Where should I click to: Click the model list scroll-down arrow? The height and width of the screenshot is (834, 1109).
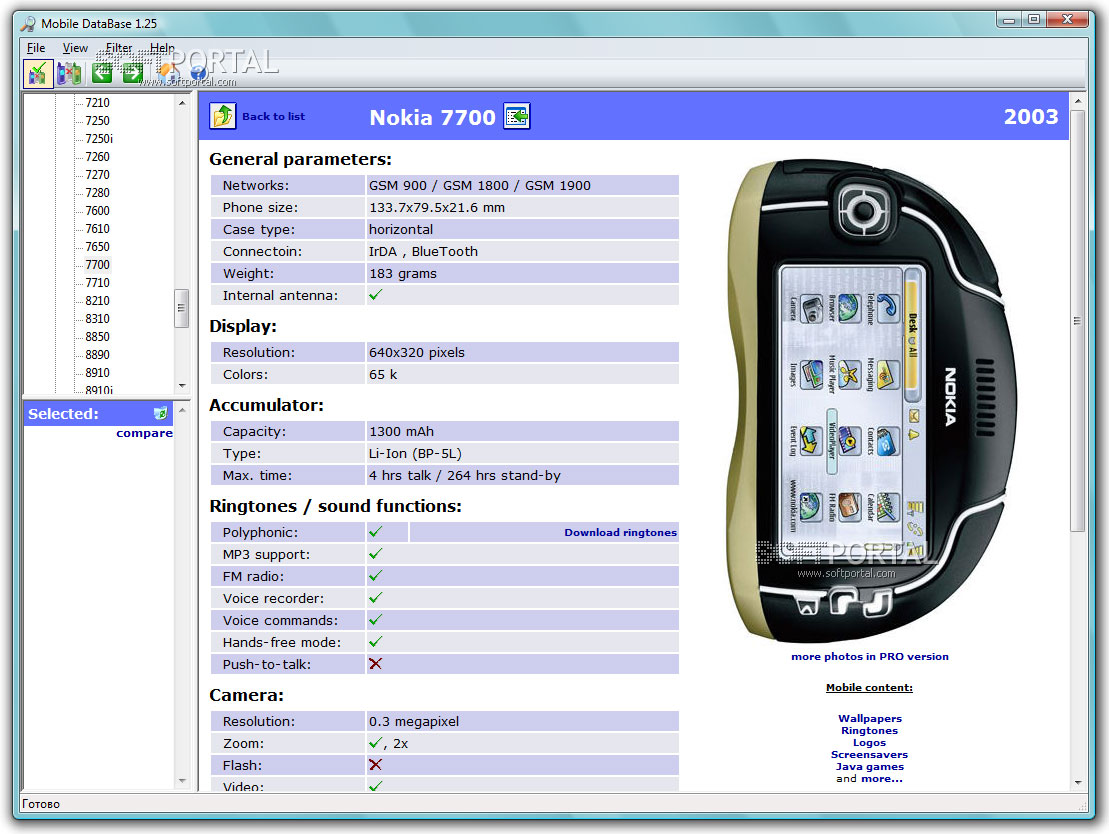tap(182, 386)
